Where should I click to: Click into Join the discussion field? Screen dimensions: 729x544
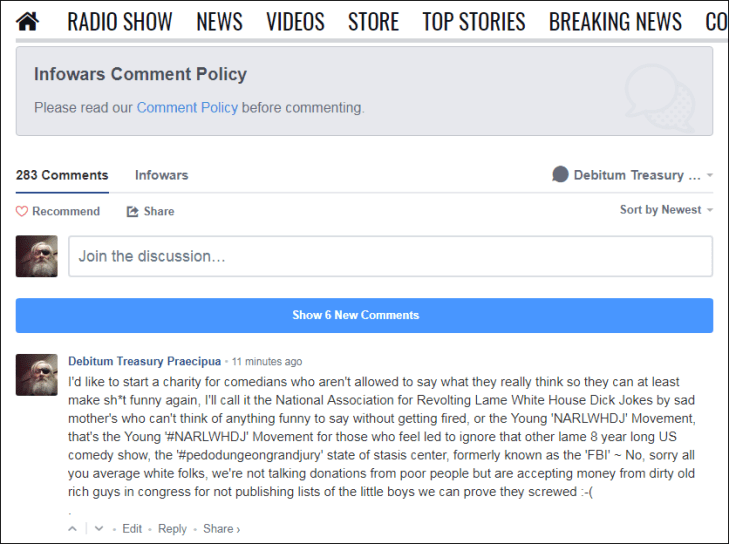[390, 256]
